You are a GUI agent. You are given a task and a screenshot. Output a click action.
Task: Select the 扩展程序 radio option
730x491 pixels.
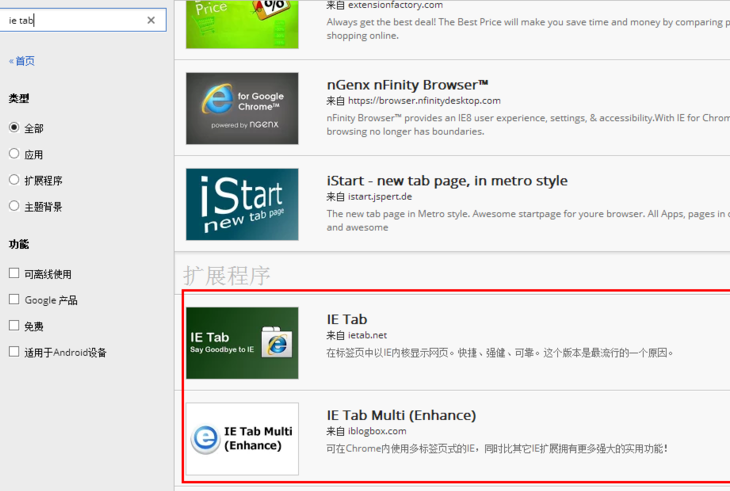tap(14, 180)
